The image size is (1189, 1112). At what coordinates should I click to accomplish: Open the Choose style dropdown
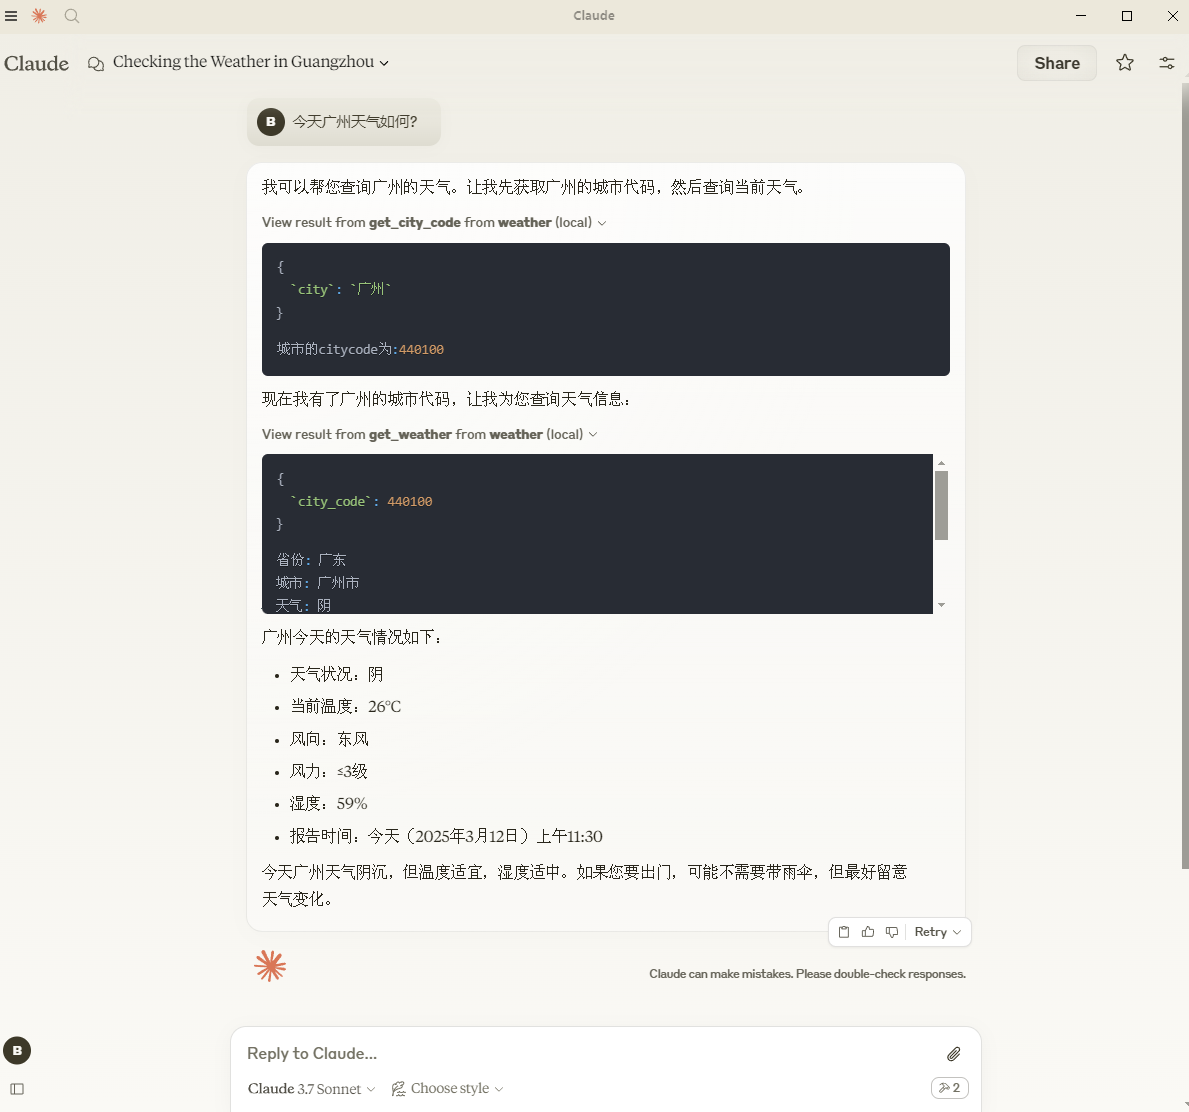tap(447, 1088)
